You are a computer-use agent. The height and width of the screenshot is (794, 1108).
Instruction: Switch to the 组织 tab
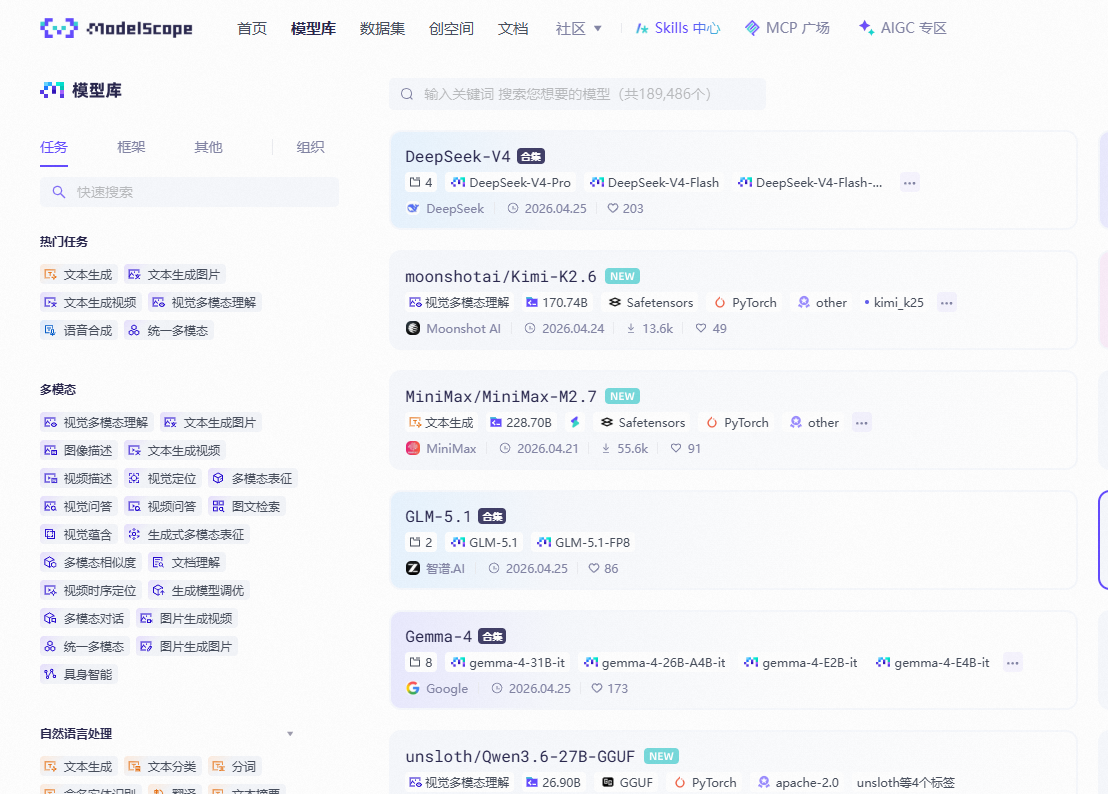click(310, 147)
